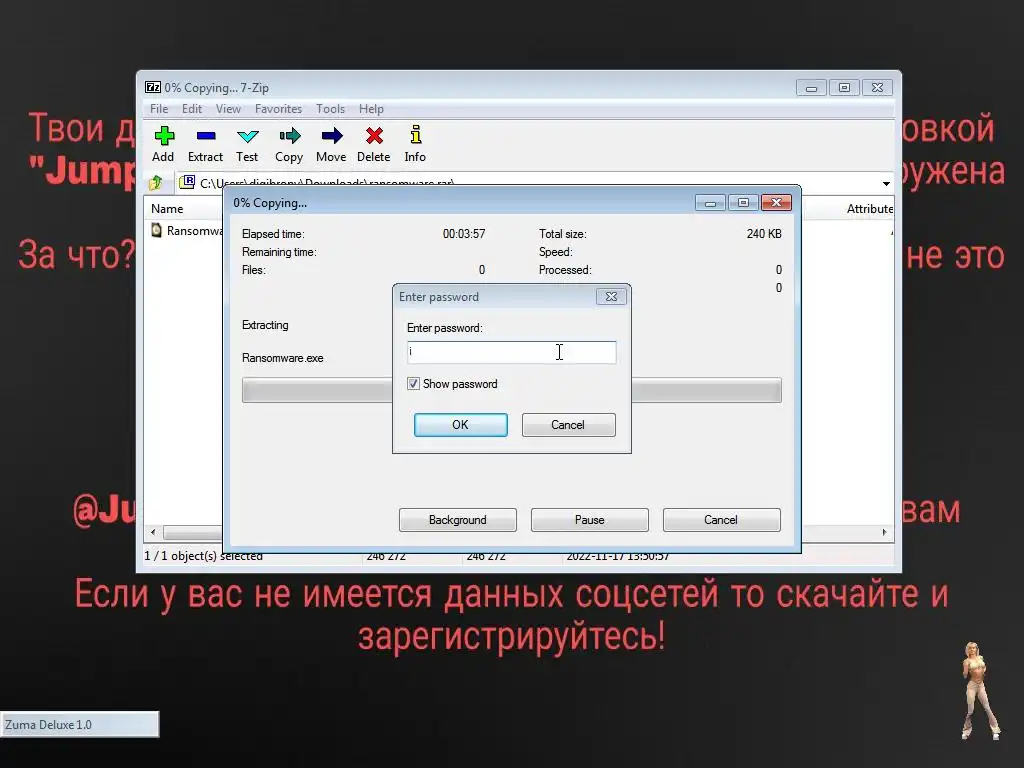The image size is (1024, 768).
Task: Click the extraction progress bar
Action: pyautogui.click(x=511, y=390)
